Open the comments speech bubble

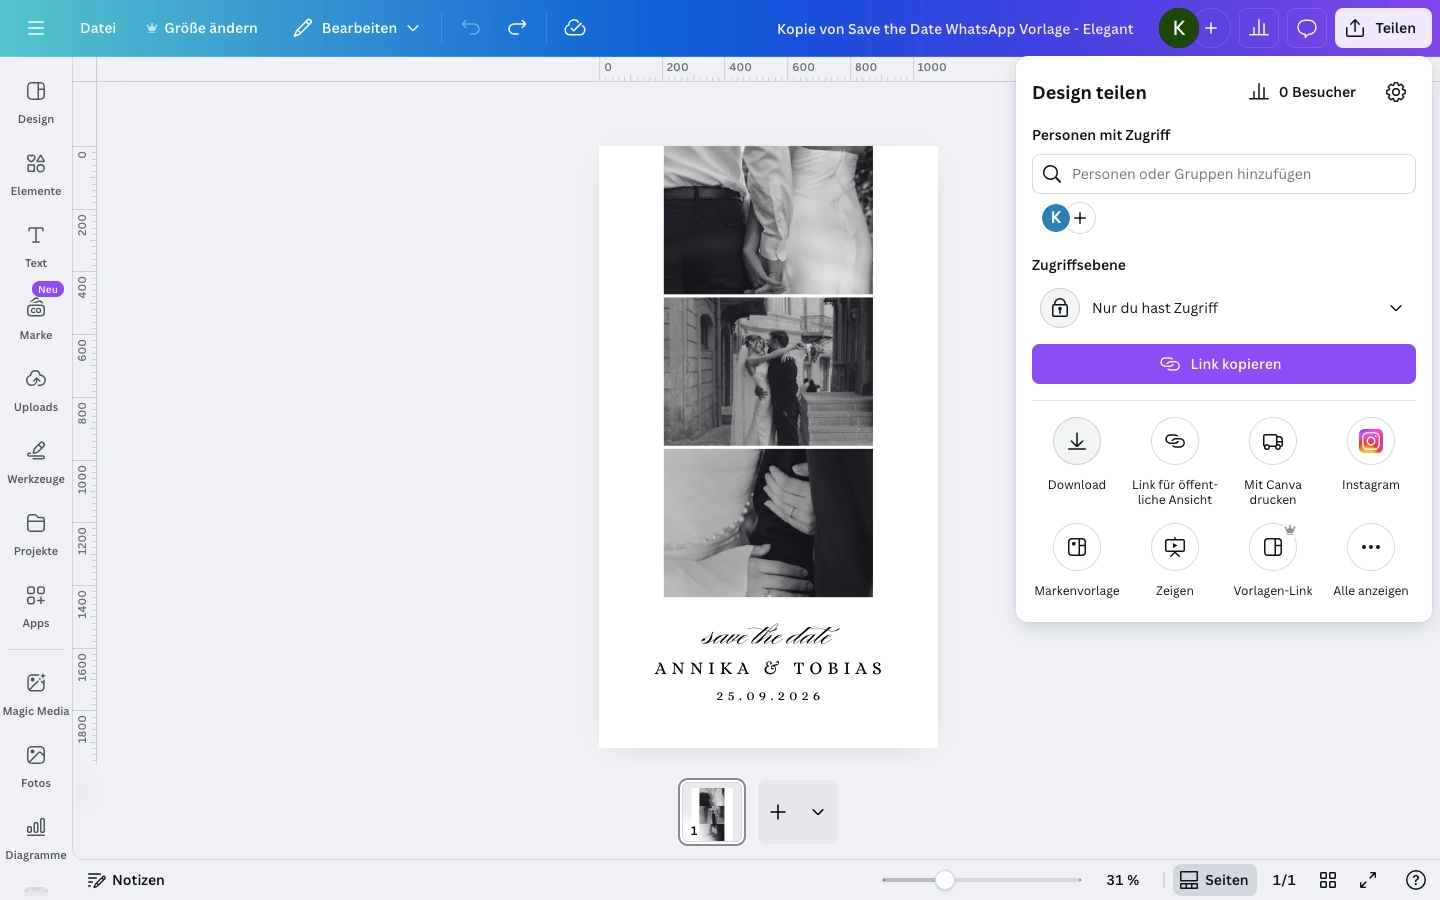pyautogui.click(x=1307, y=28)
